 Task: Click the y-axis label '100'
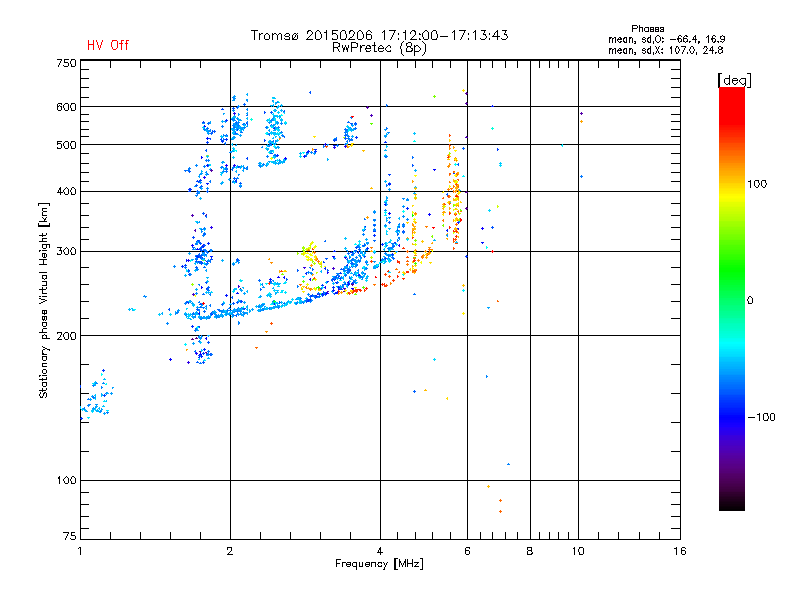click(x=66, y=481)
